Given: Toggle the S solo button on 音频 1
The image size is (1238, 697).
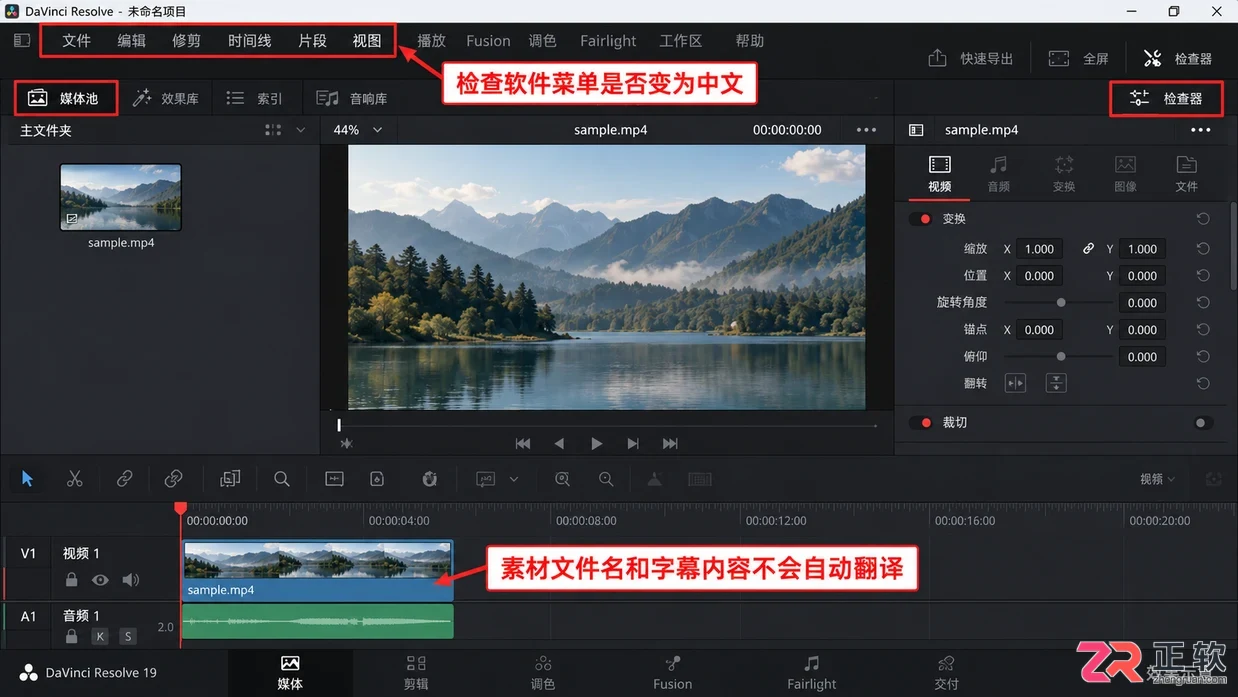Looking at the screenshot, I should point(127,636).
